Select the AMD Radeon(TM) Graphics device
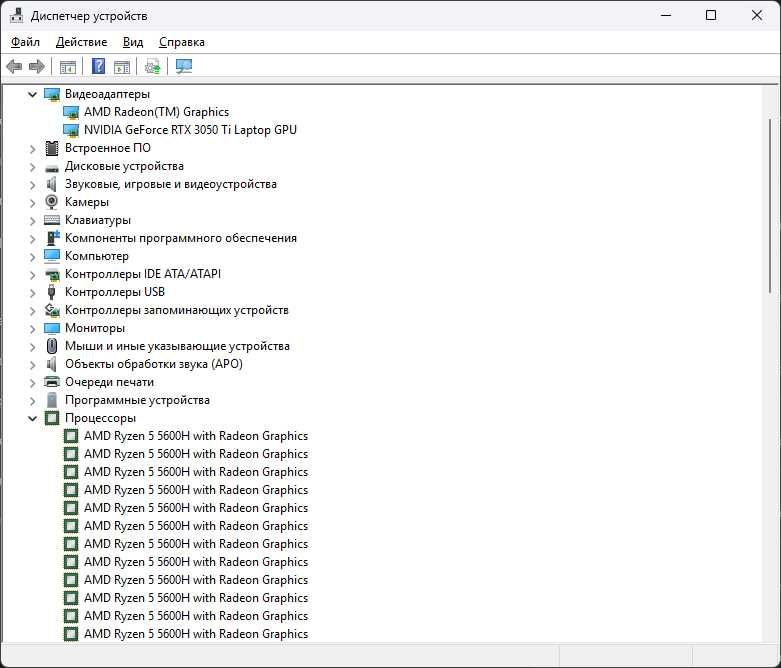 click(x=156, y=112)
